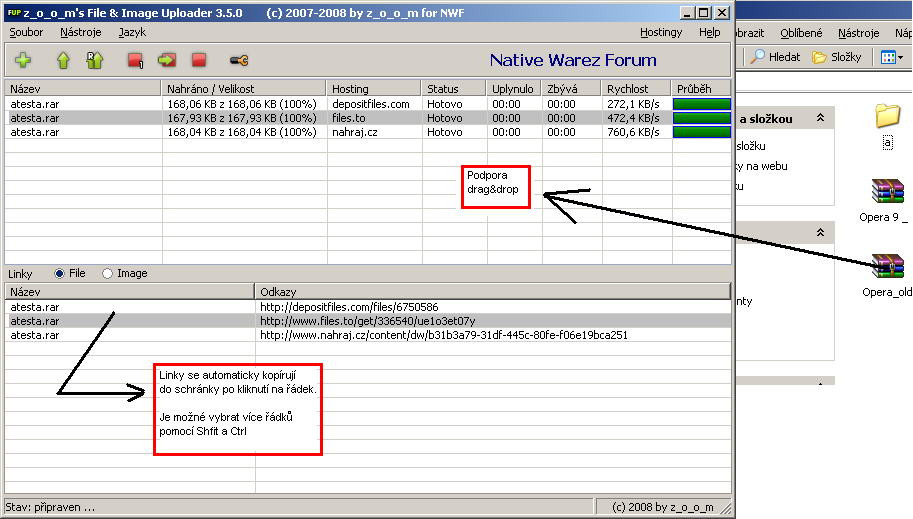Click the double up-arrow icon marked R

[94, 60]
